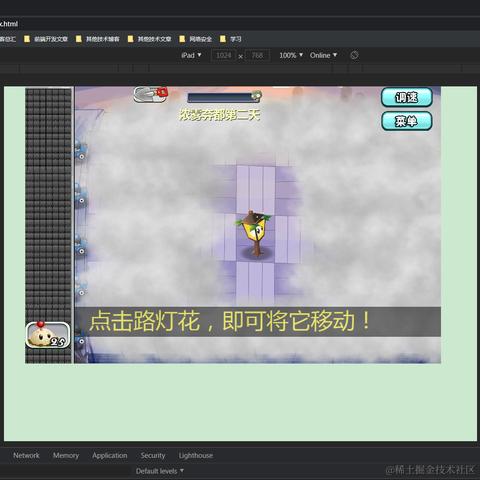The height and width of the screenshot is (480, 480).
Task: Switch to the Application tab
Action: 110,455
